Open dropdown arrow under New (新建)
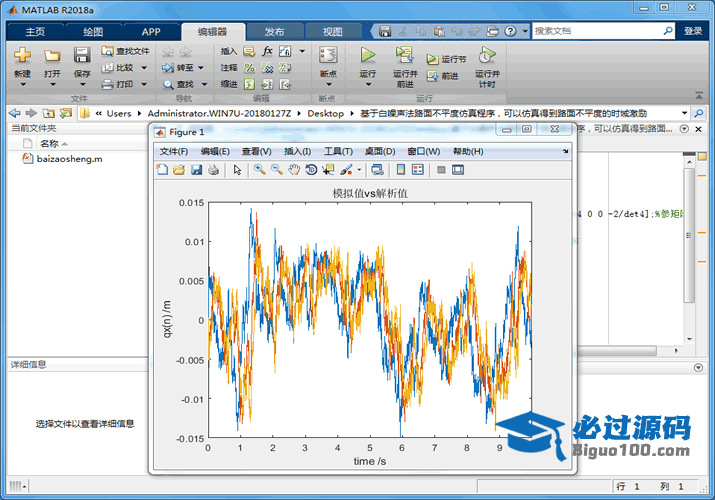The height and width of the screenshot is (500, 715). click(22, 85)
